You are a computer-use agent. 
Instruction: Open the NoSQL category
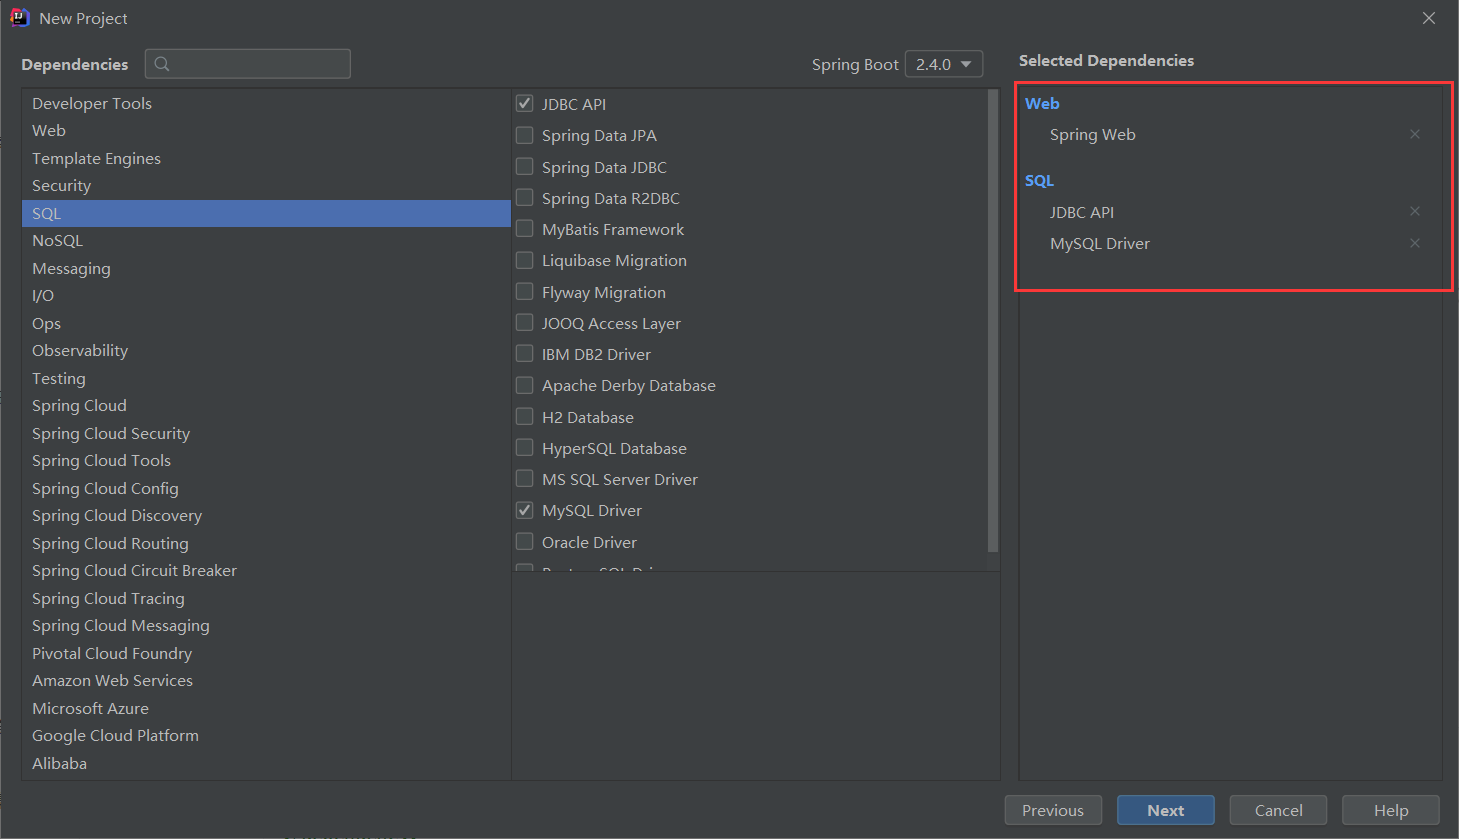tap(266, 241)
